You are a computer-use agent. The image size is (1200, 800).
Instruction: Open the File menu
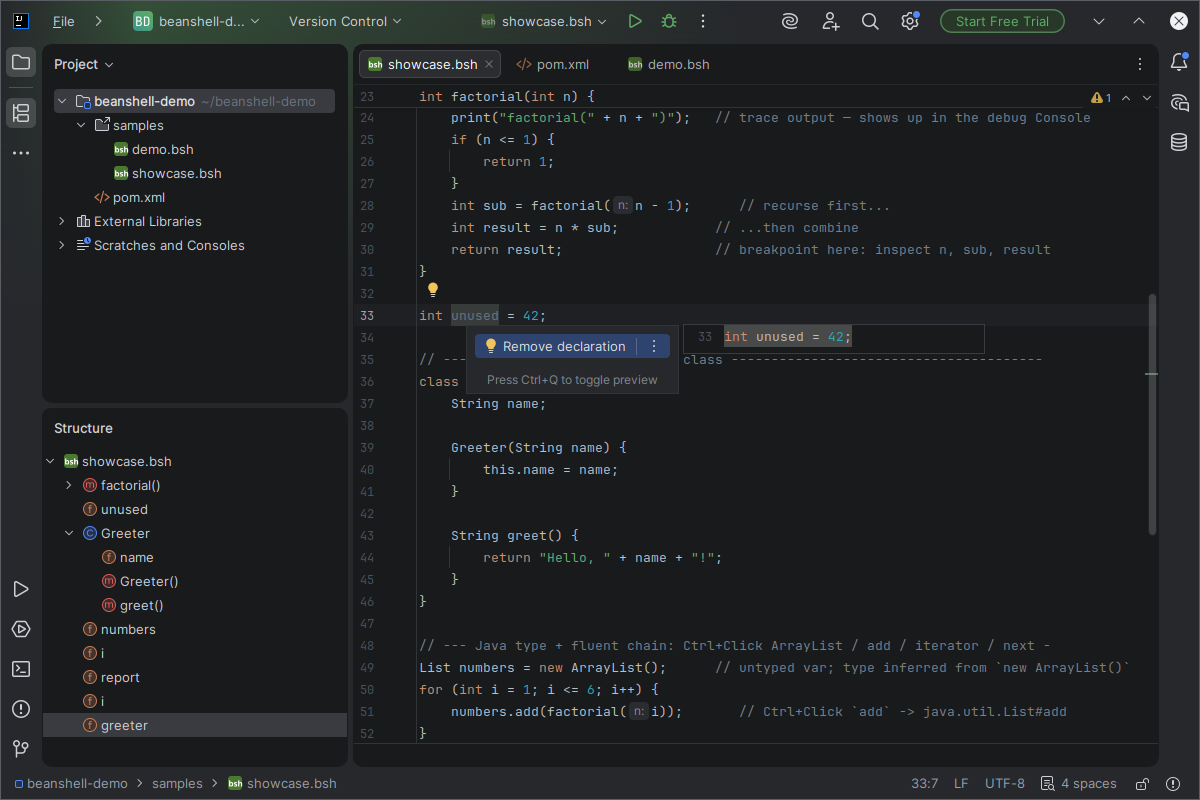pos(63,21)
